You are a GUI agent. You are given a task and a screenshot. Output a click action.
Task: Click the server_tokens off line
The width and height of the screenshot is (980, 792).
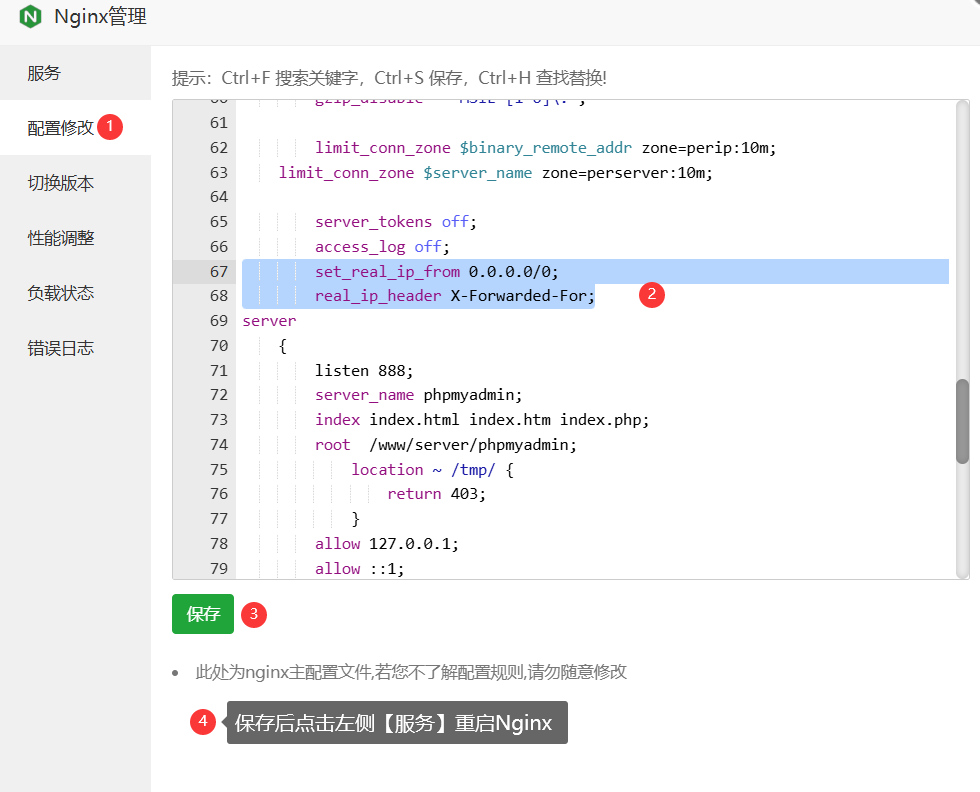(x=396, y=222)
